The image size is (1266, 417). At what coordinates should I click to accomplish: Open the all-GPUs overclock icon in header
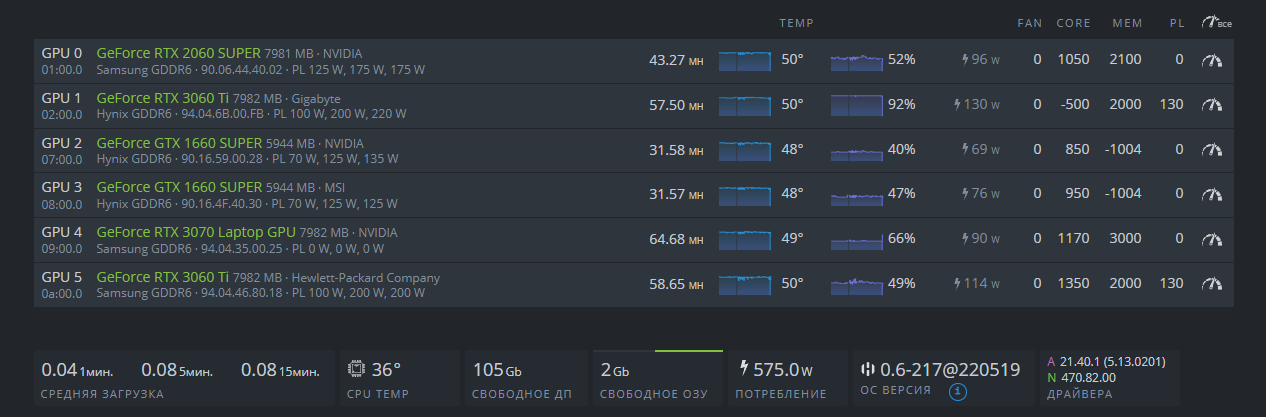coord(1216,22)
